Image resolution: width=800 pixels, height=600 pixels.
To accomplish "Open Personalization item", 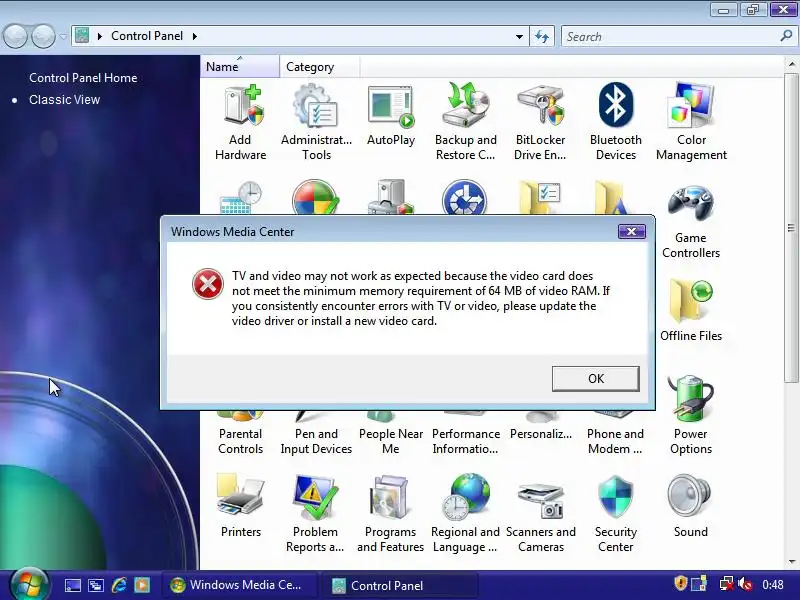I will 541,434.
